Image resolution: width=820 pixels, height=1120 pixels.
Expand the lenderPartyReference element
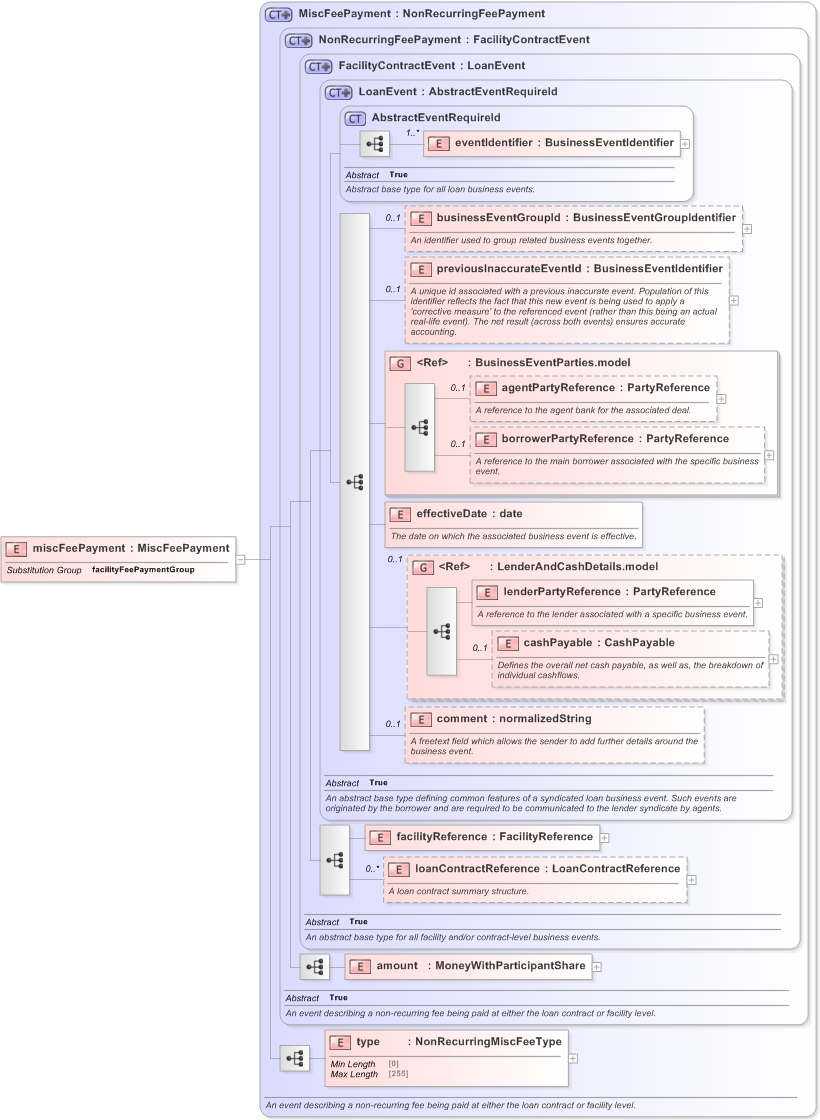click(x=758, y=603)
